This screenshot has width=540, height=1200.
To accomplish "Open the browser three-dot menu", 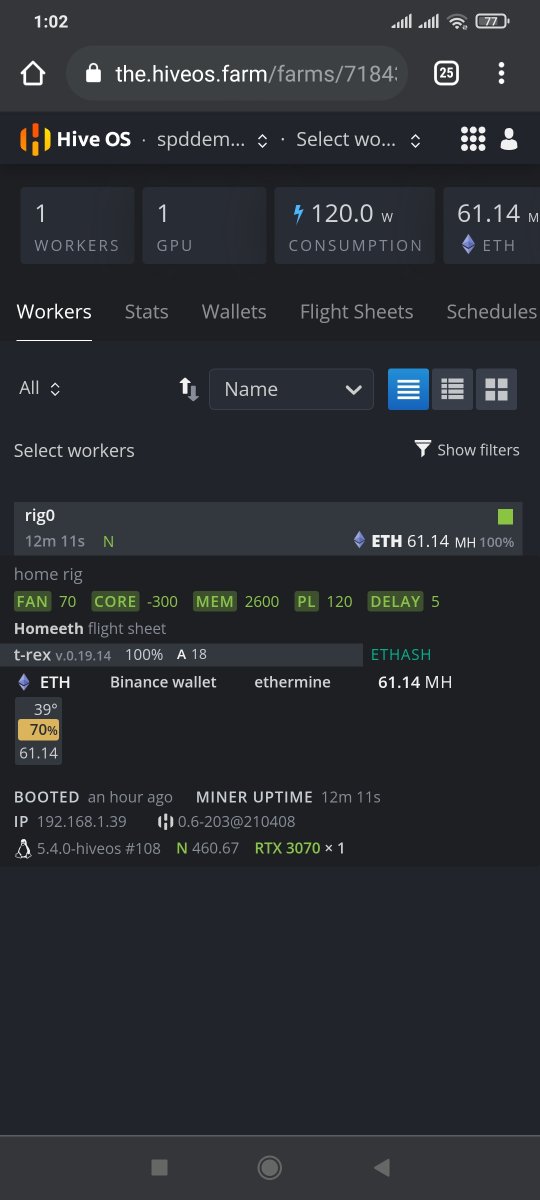I will pyautogui.click(x=501, y=73).
